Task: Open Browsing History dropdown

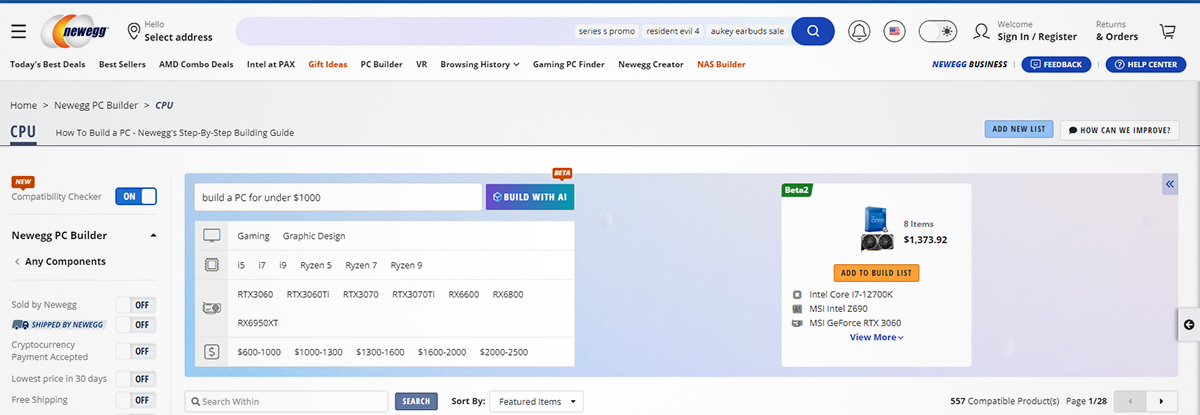Action: click(480, 64)
